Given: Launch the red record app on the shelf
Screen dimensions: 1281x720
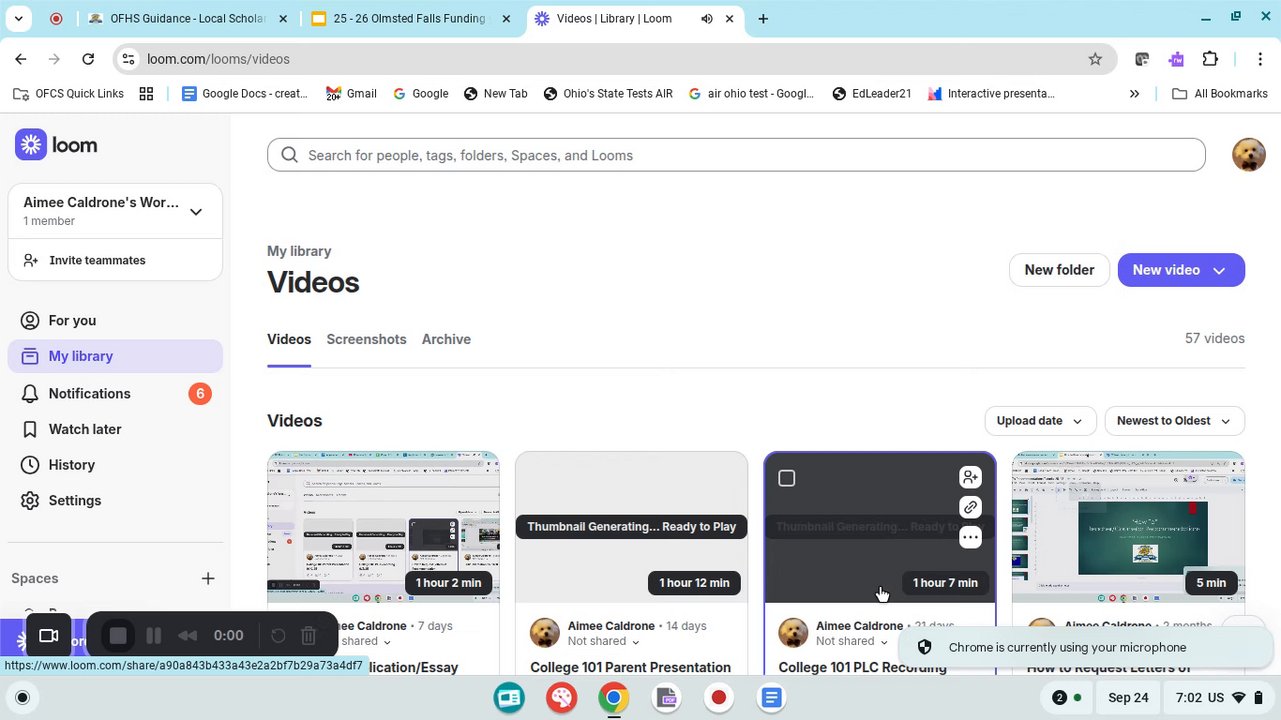Looking at the screenshot, I should pos(718,698).
